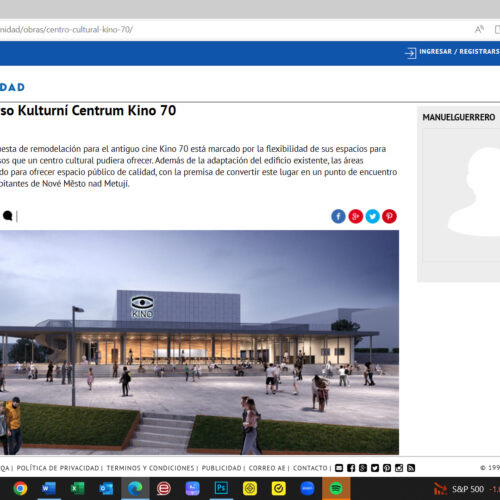
Task: Go to the Publicidad footer link
Action: point(221,468)
